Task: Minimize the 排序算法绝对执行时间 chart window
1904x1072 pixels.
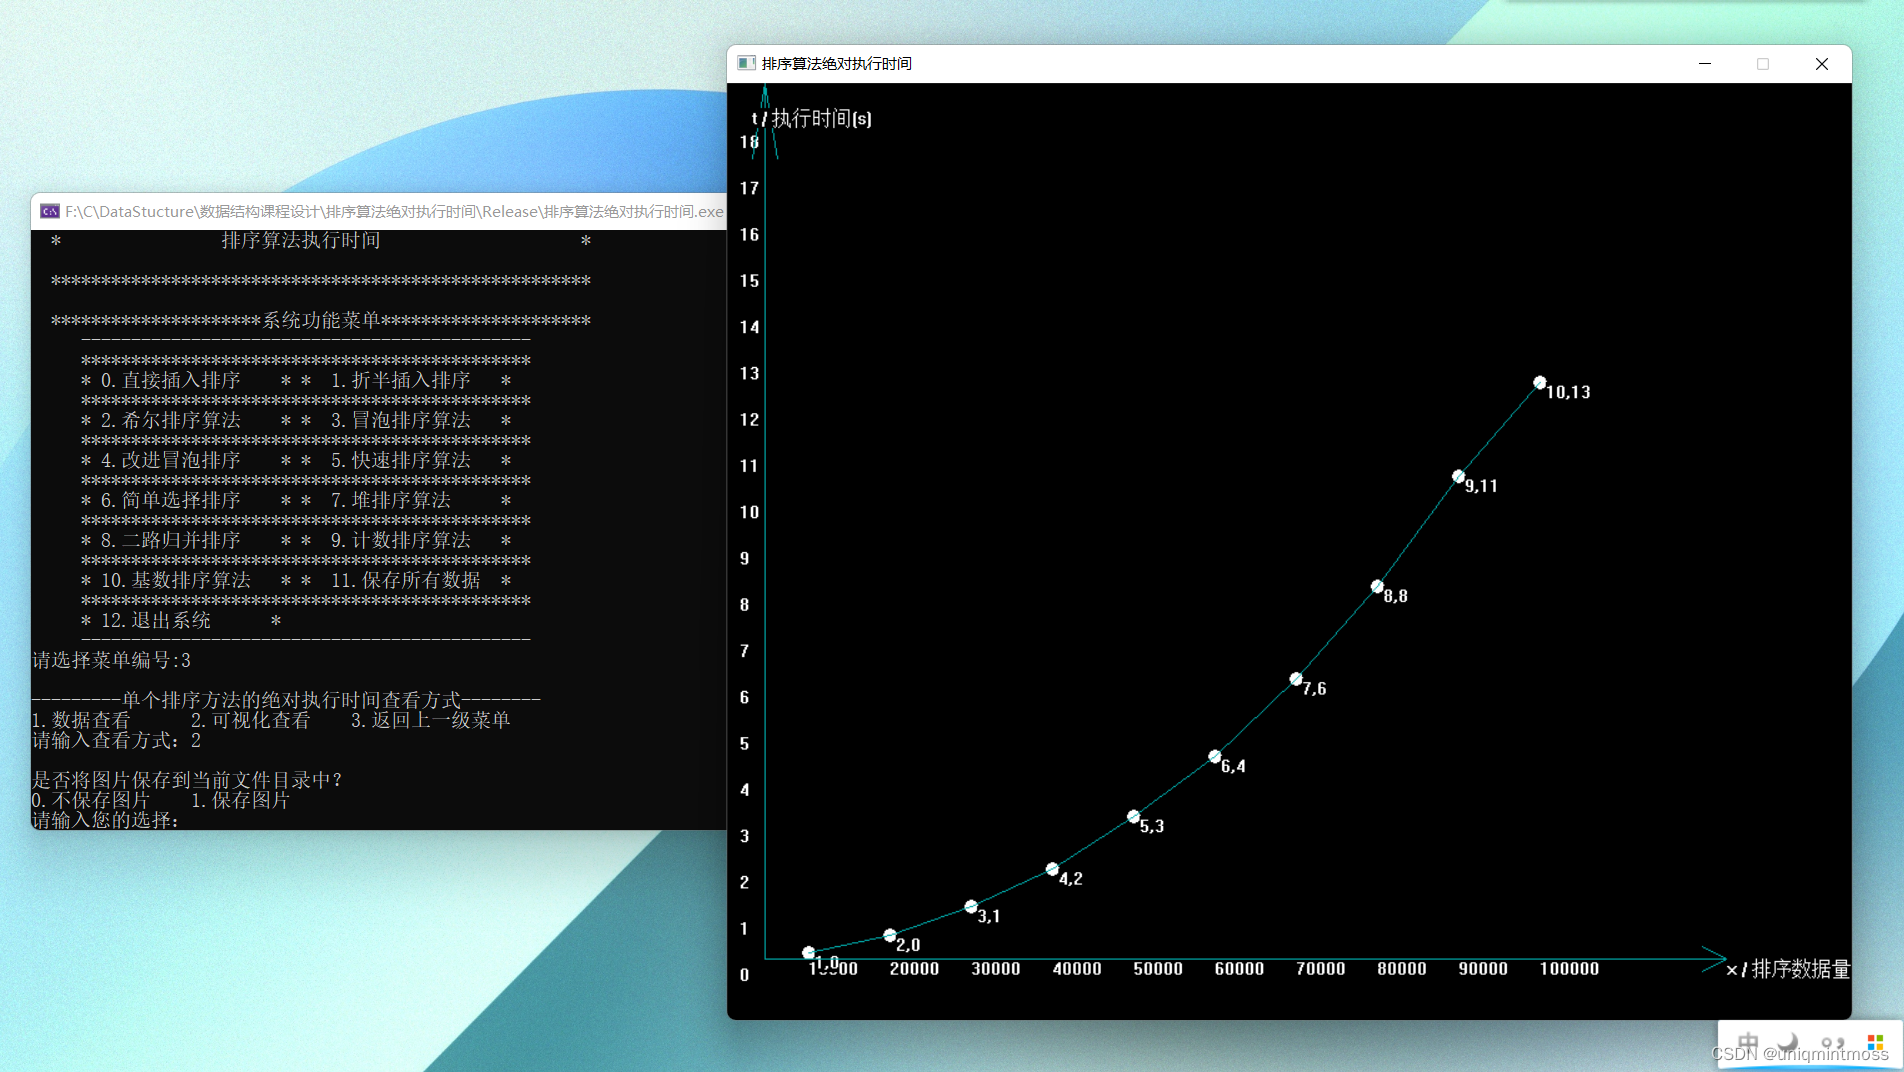Action: (1705, 63)
